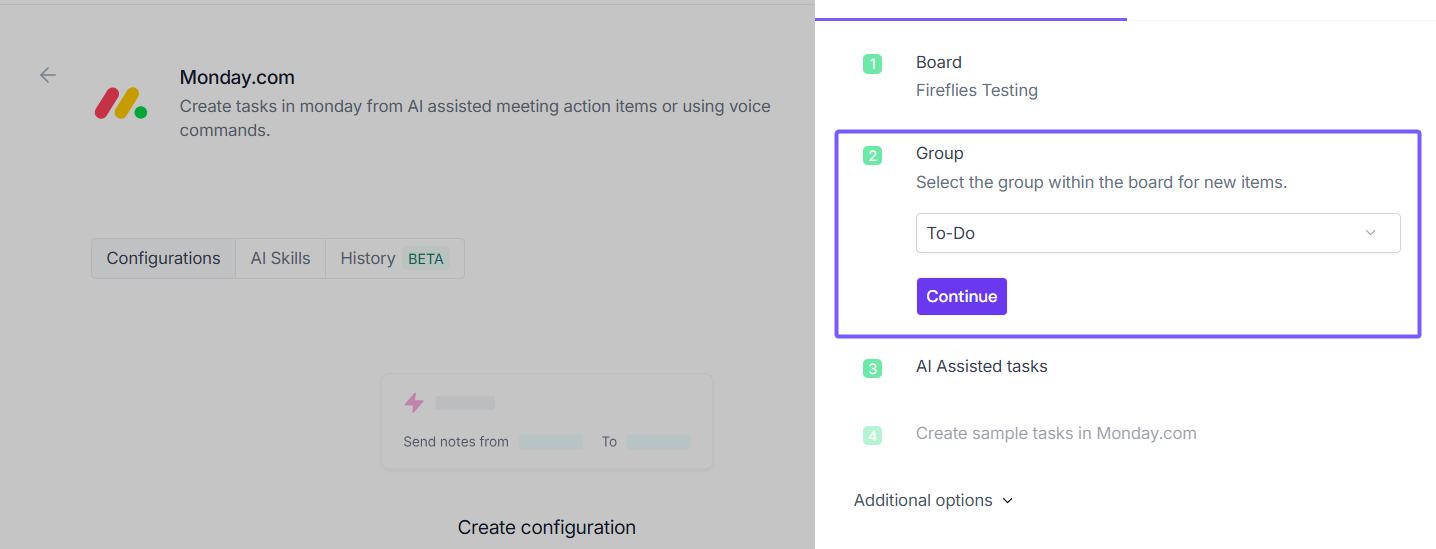Expand Additional options

[x=933, y=500]
